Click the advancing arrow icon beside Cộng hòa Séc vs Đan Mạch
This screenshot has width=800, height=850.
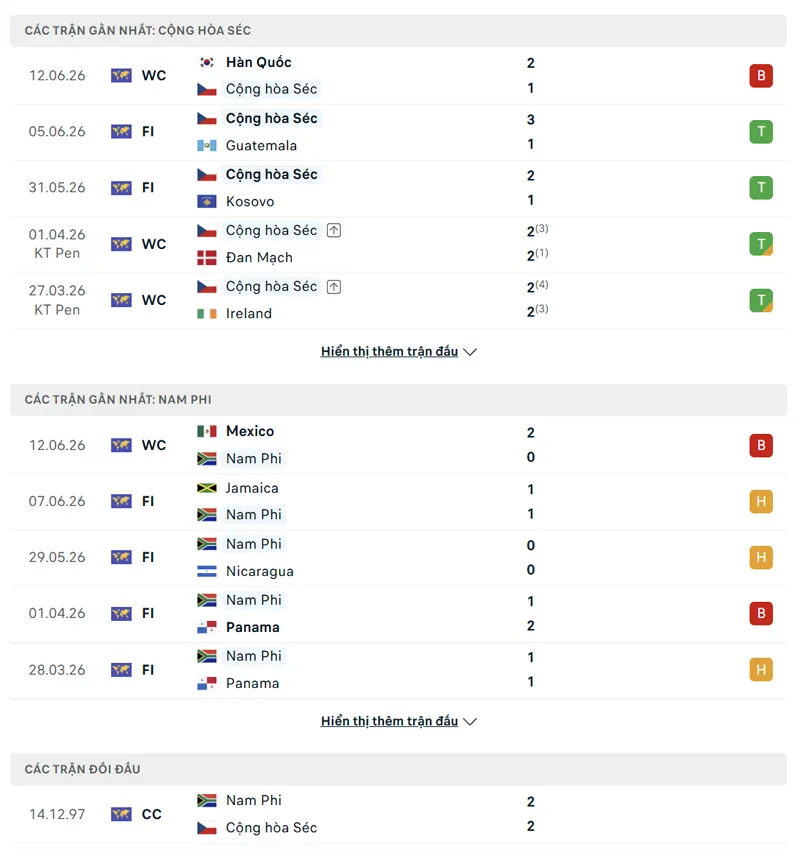tap(333, 230)
